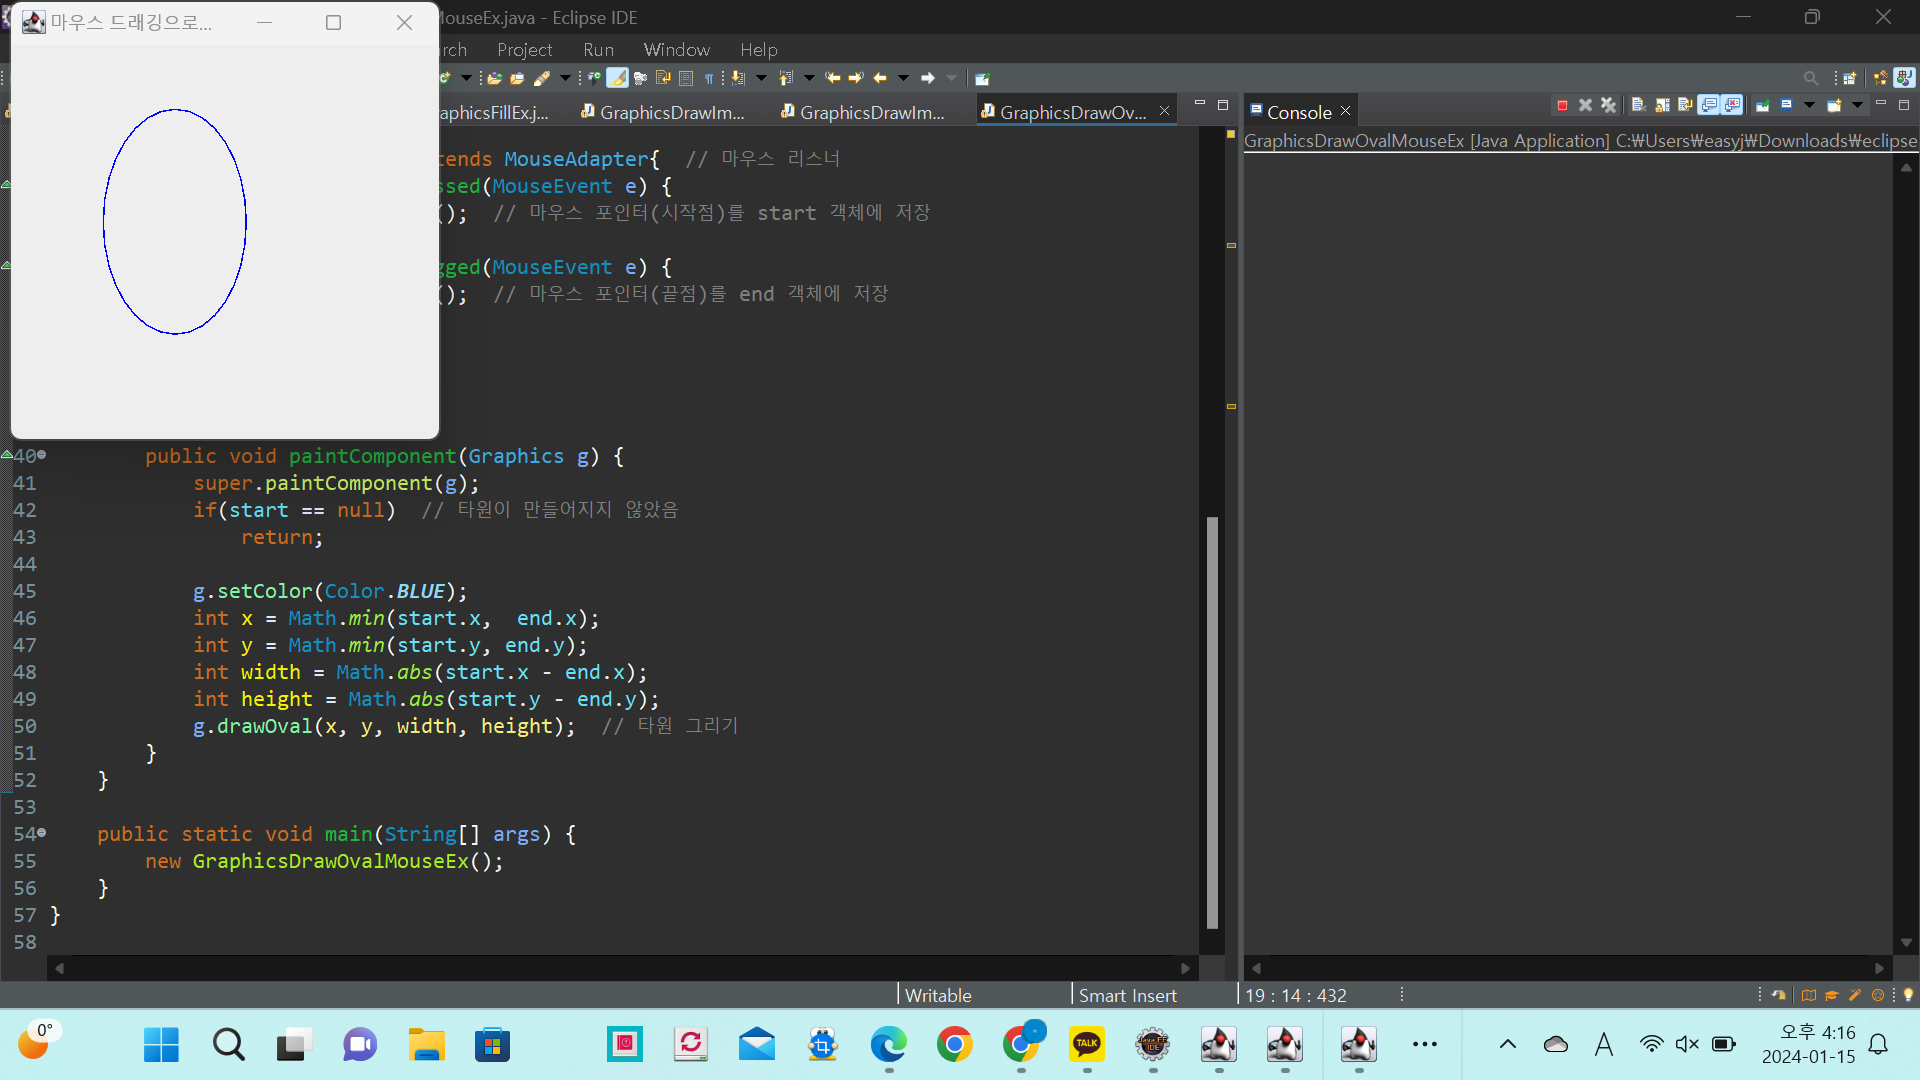
Task: Click the Writable status bar field
Action: [938, 995]
